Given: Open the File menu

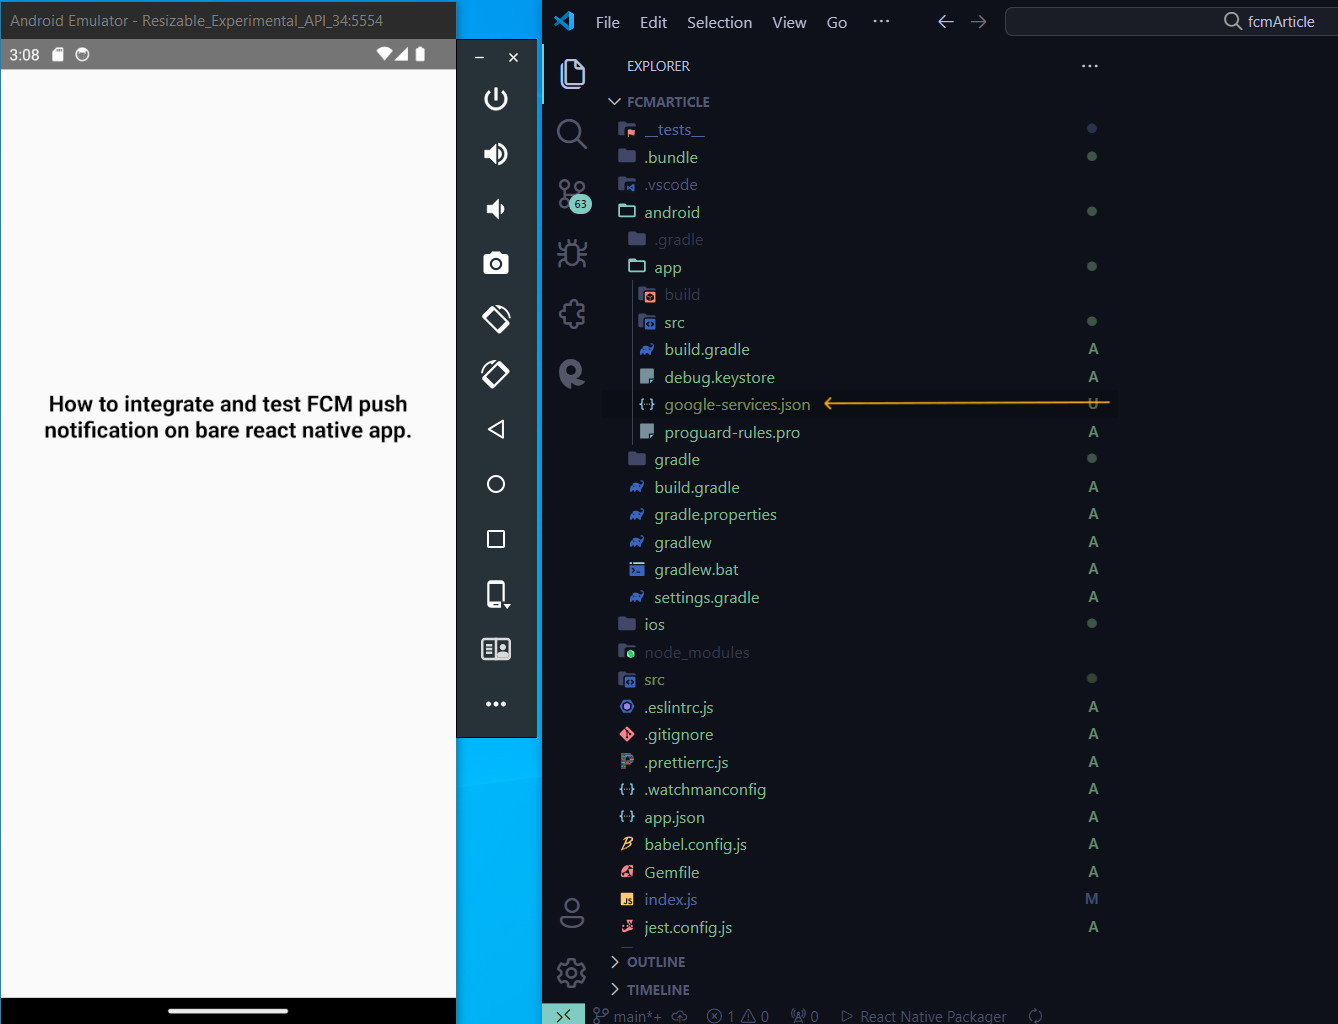Looking at the screenshot, I should 608,22.
